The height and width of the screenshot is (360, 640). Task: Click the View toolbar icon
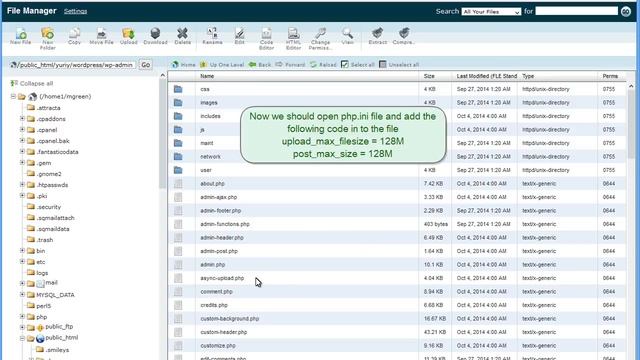tap(347, 36)
